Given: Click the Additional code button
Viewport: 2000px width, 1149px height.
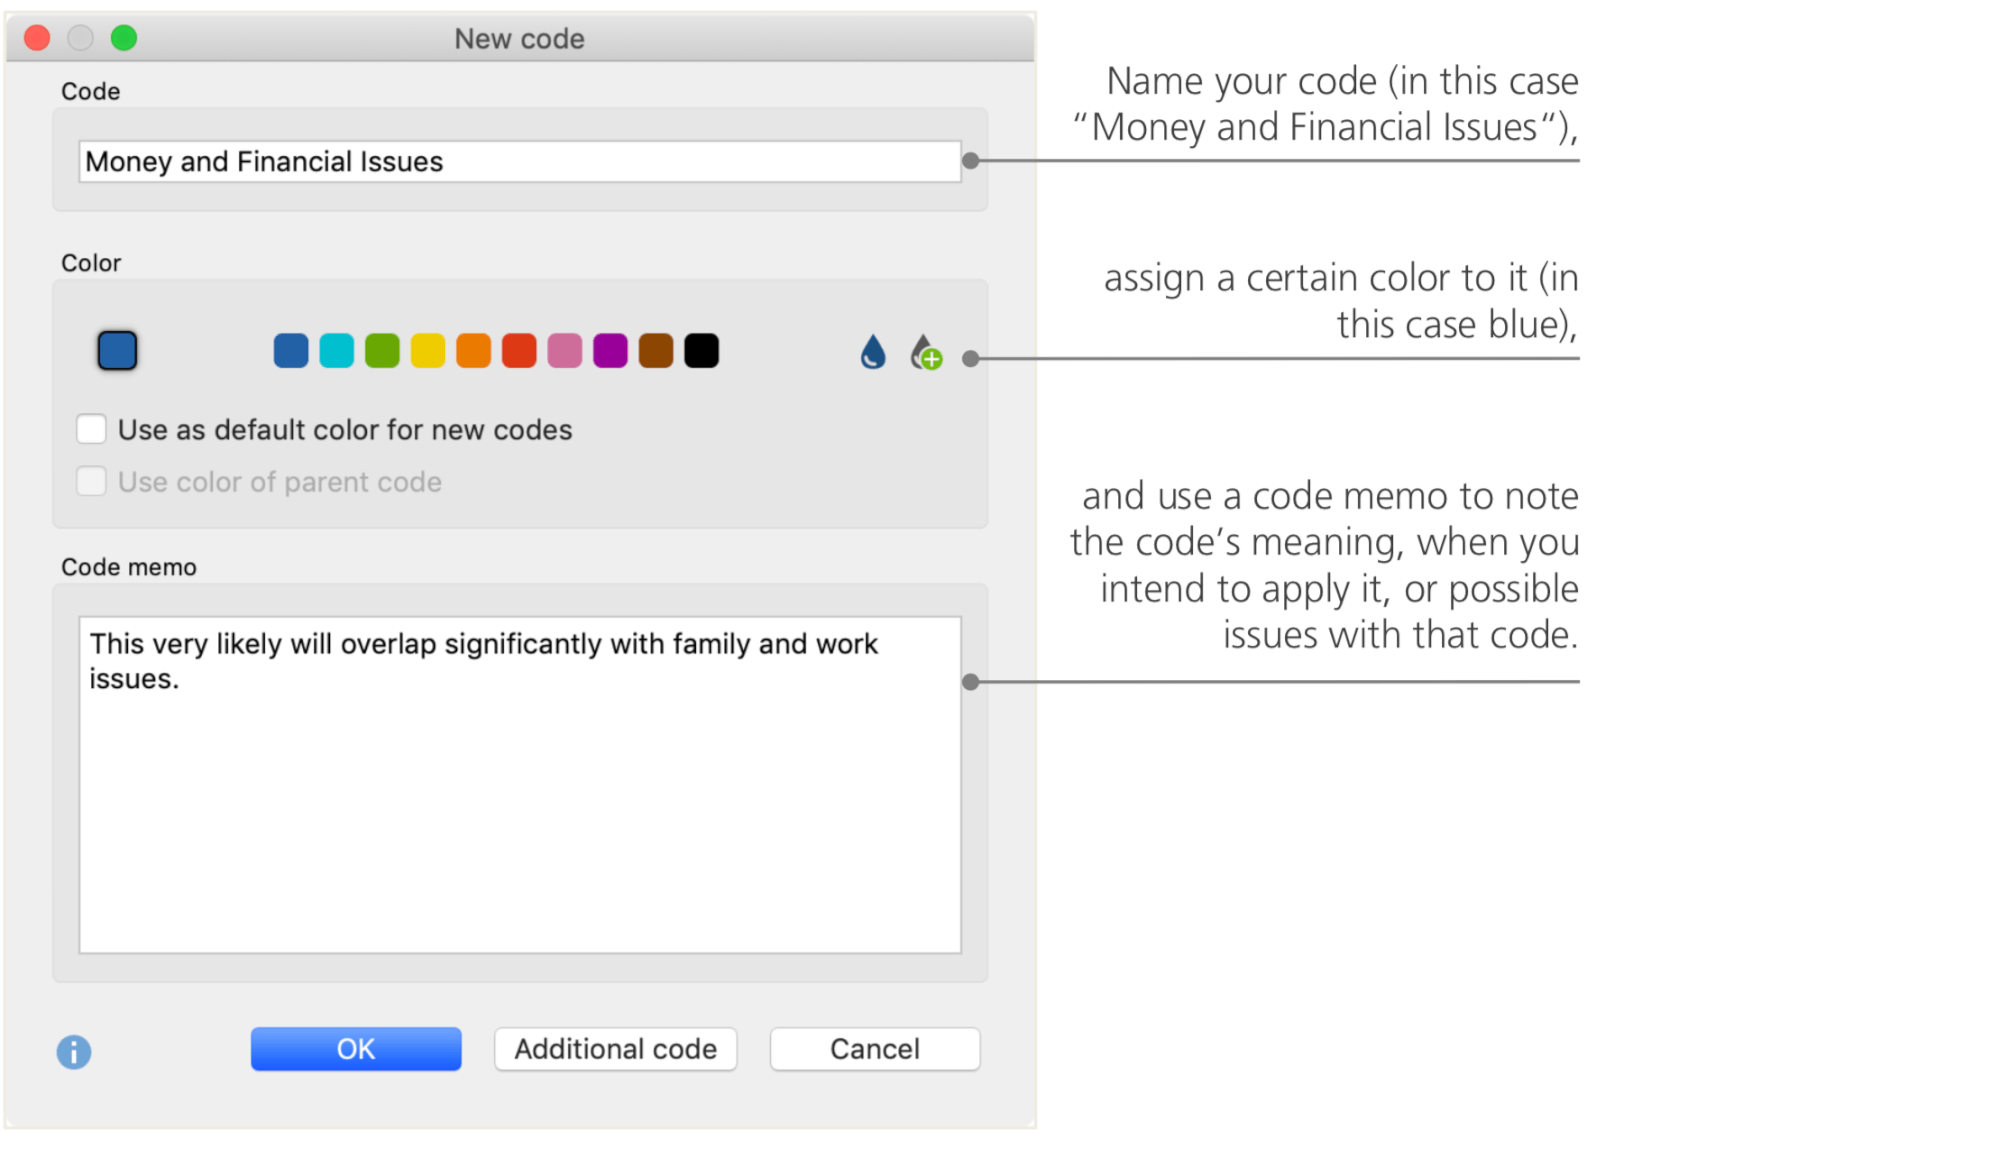Looking at the screenshot, I should [615, 1049].
